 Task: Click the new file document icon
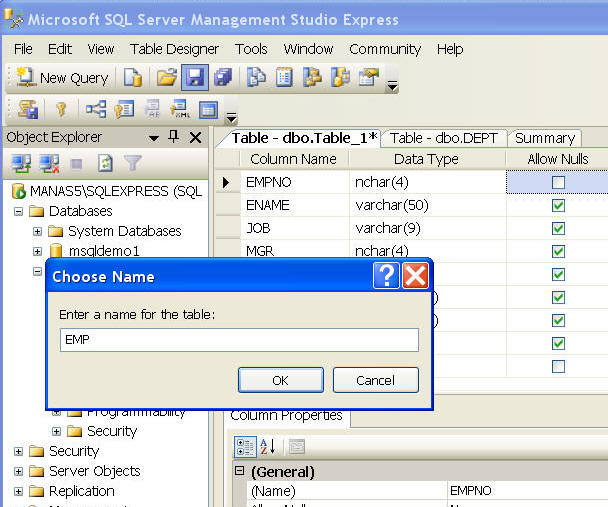tap(132, 78)
